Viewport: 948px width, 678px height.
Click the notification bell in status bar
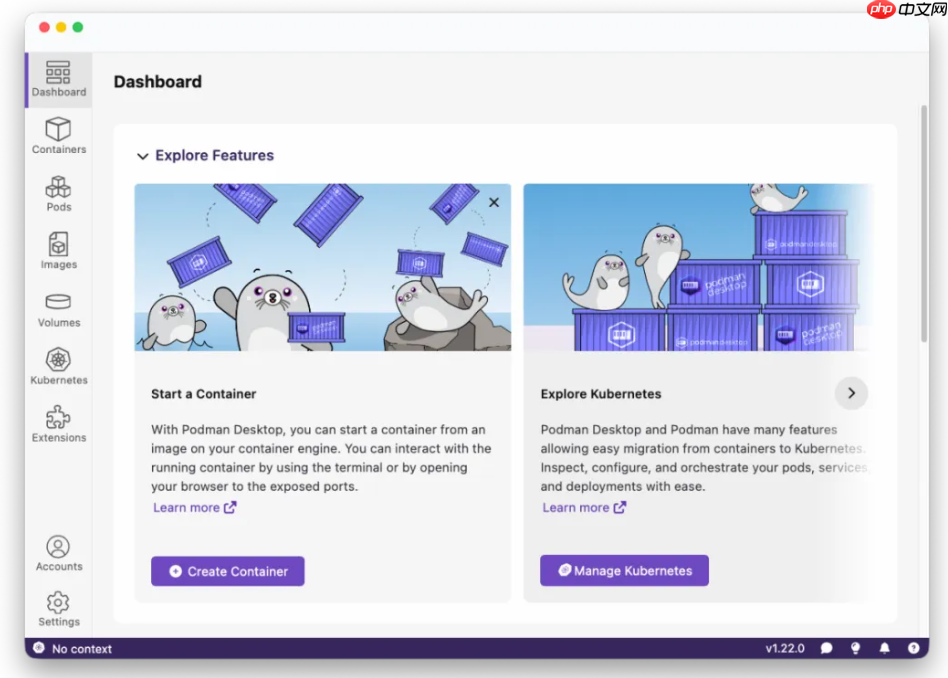pos(884,648)
